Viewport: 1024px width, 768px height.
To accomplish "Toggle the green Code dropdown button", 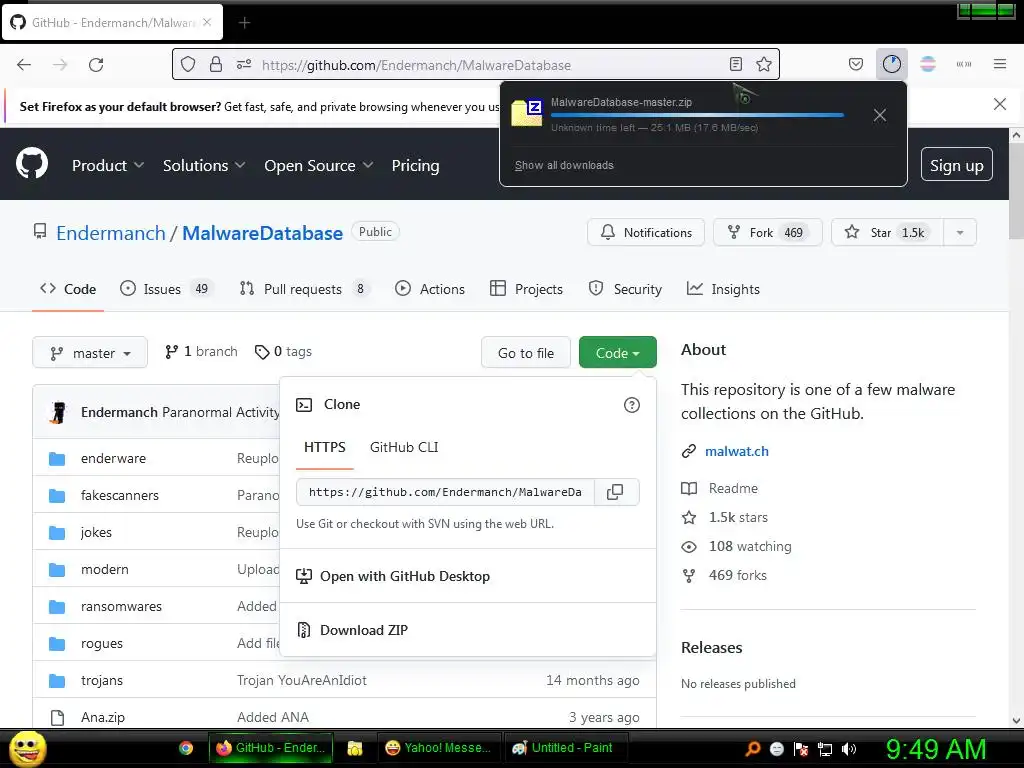I will [617, 353].
